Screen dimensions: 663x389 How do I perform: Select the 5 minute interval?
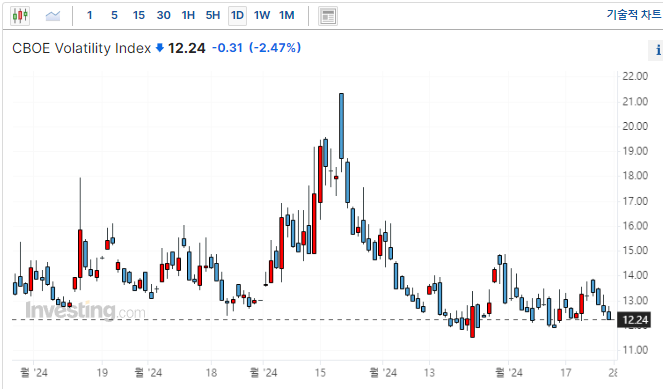[114, 16]
